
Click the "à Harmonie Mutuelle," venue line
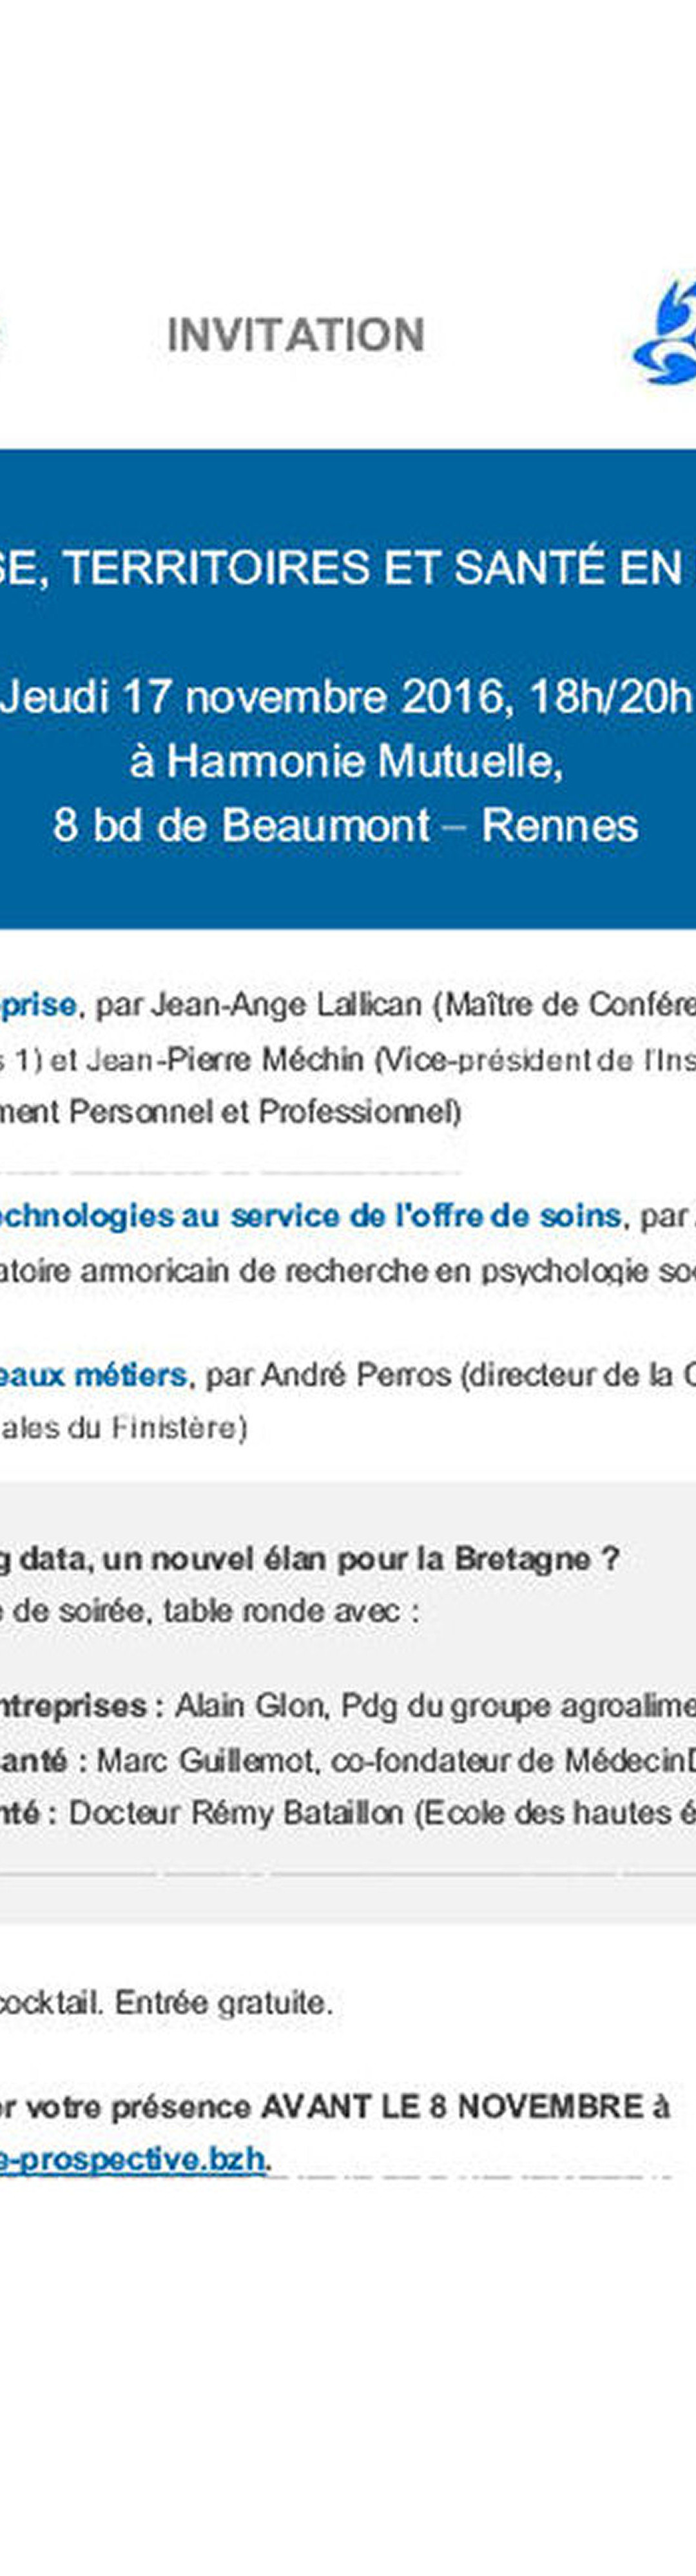tap(346, 761)
